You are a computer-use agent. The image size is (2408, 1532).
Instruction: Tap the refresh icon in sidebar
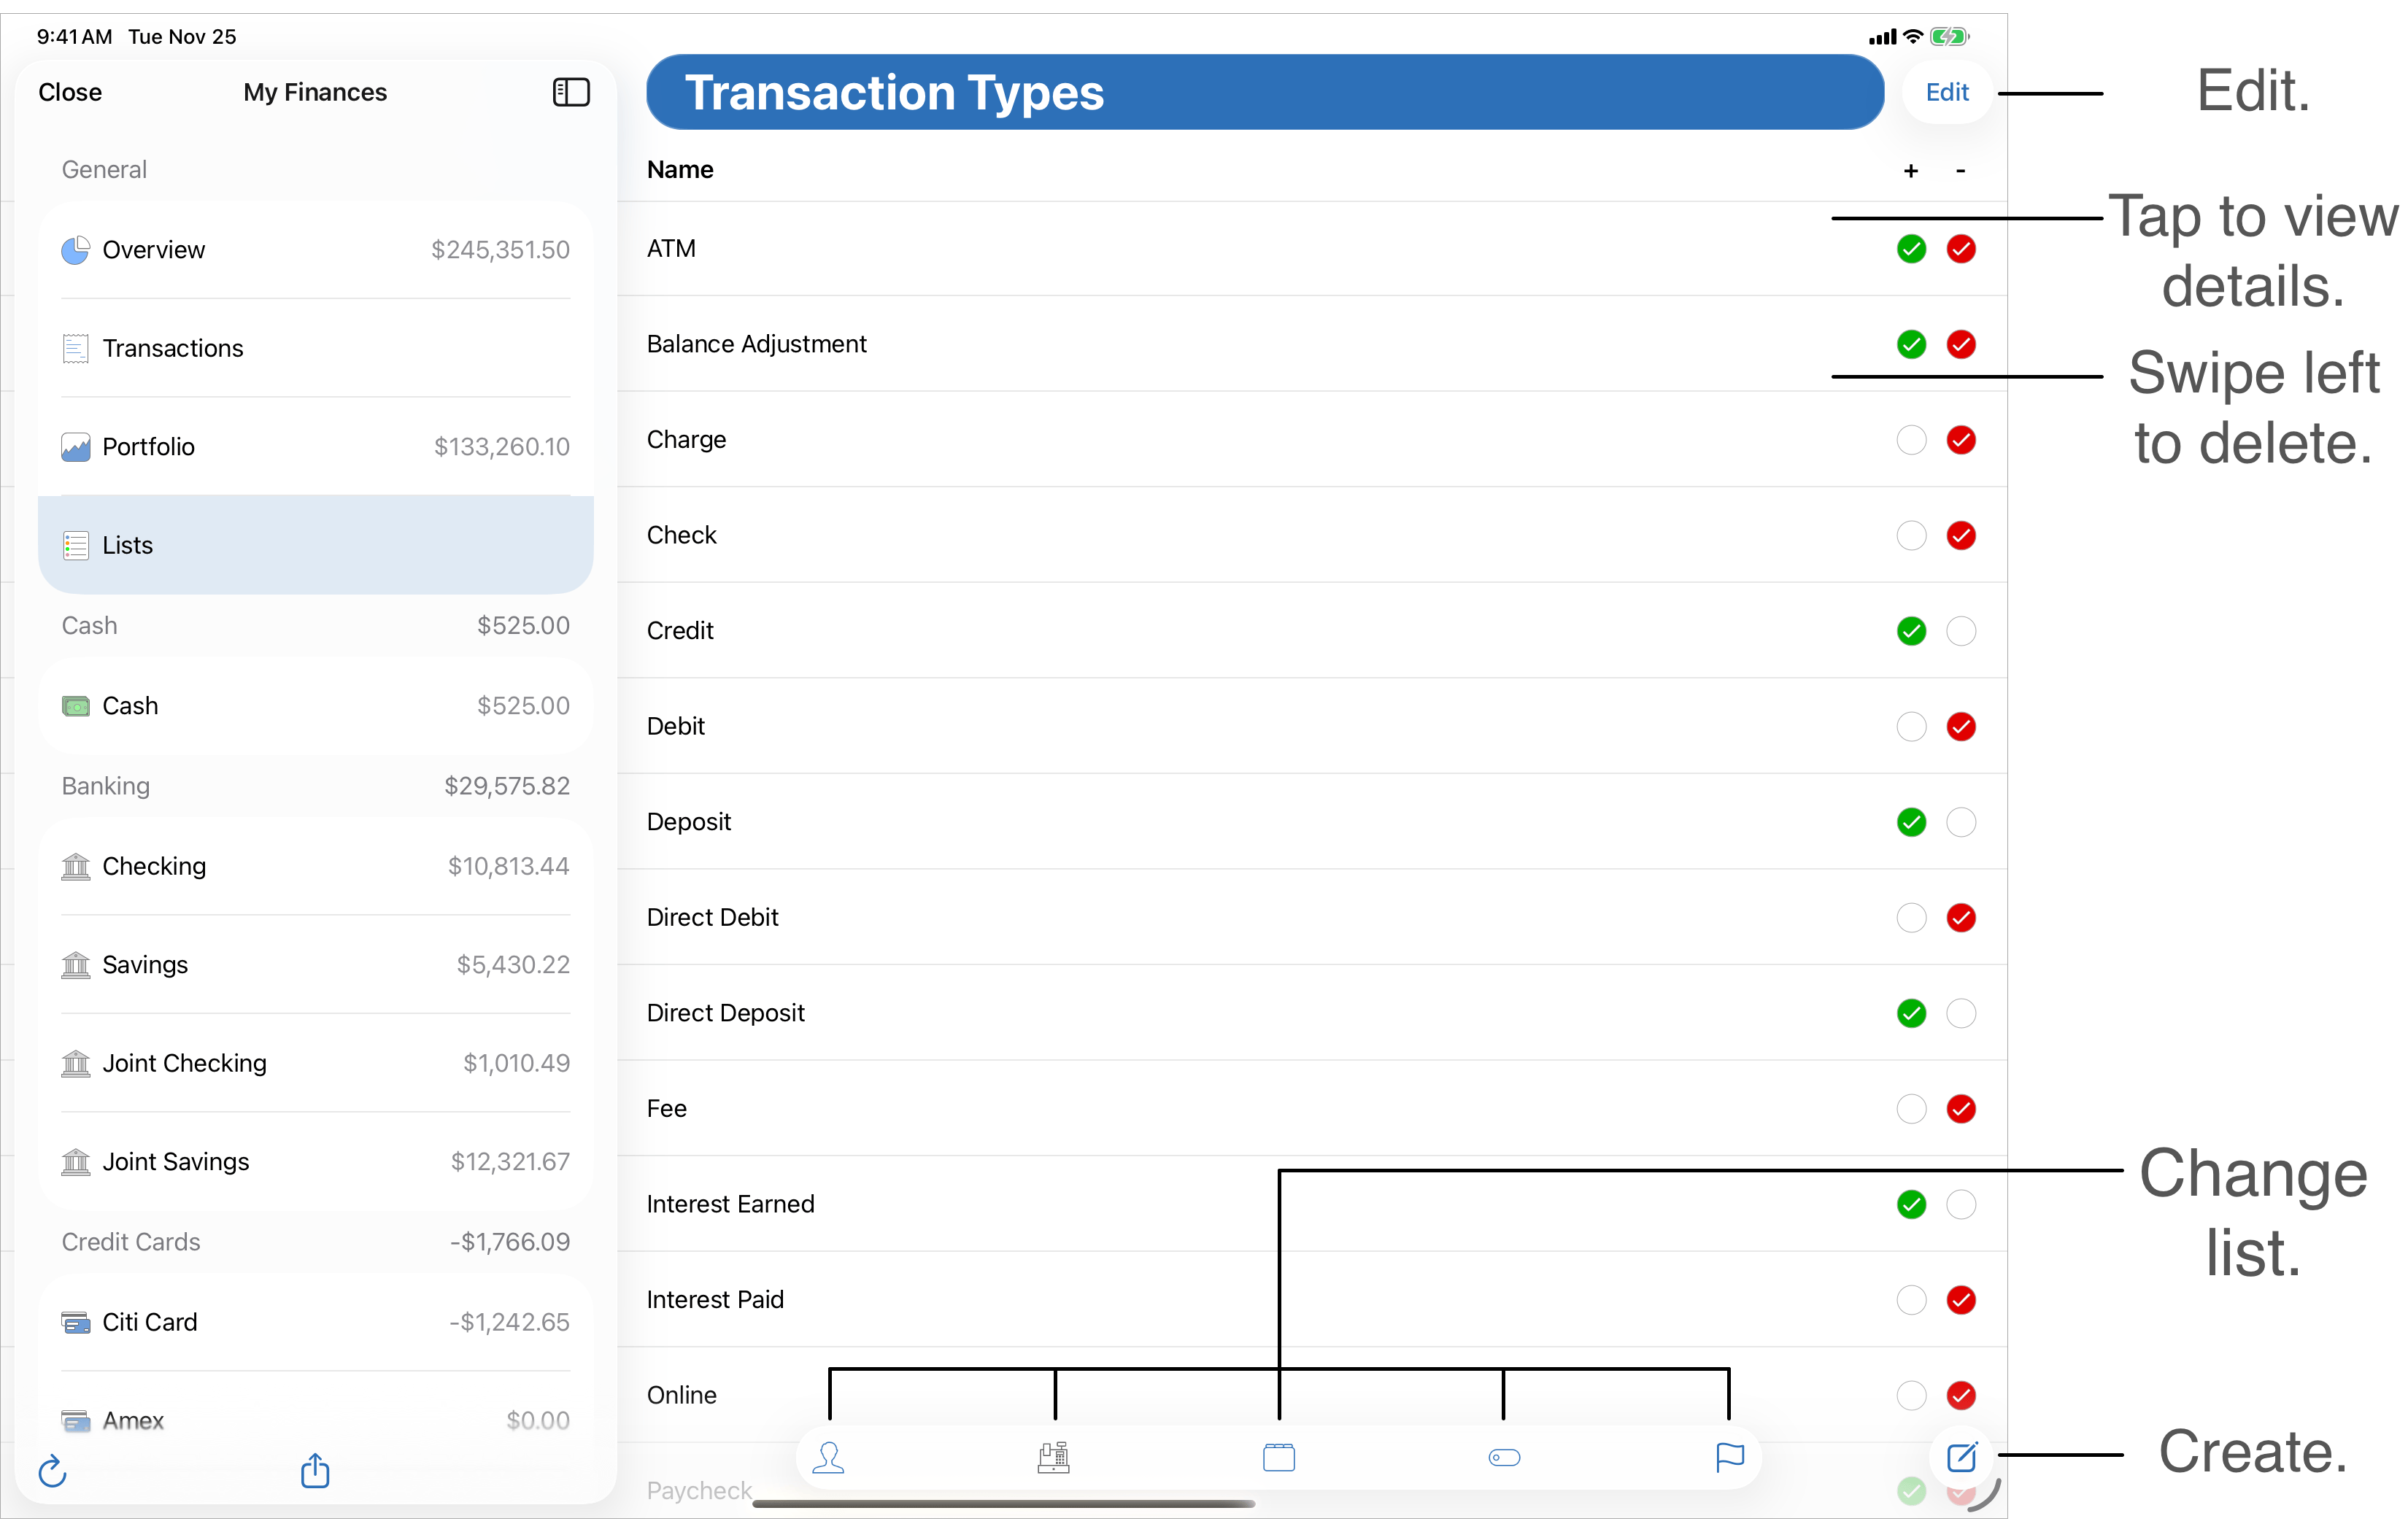tap(52, 1471)
